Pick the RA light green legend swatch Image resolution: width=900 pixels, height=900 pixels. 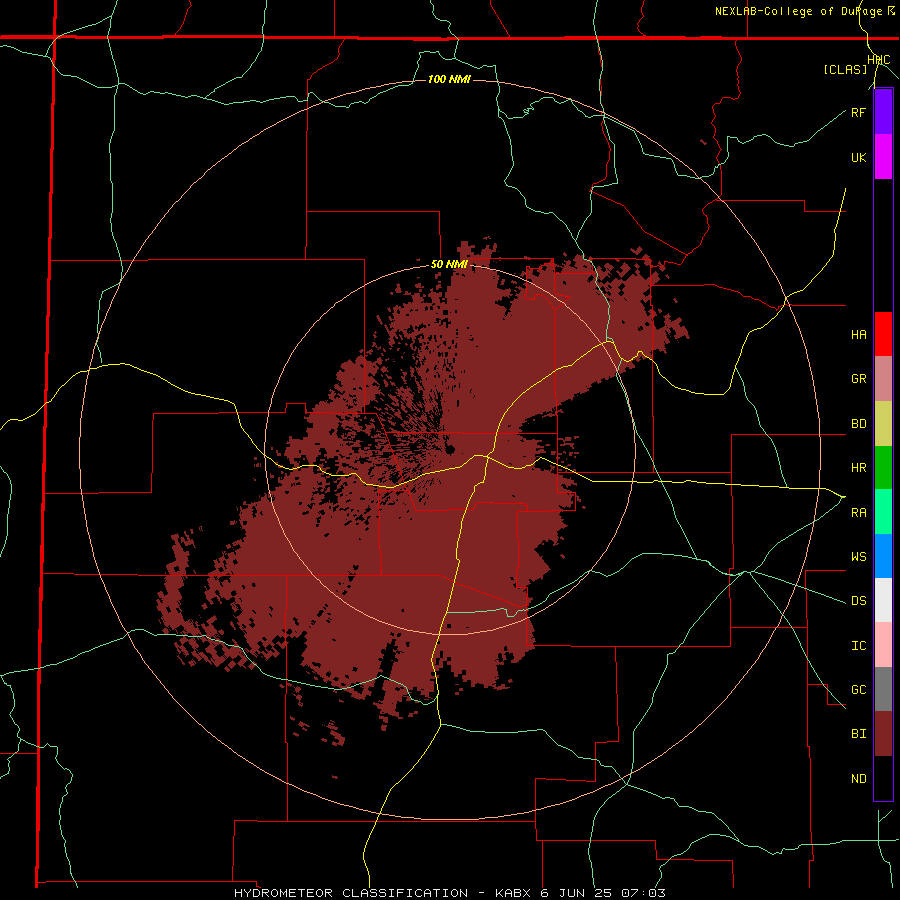pyautogui.click(x=883, y=512)
